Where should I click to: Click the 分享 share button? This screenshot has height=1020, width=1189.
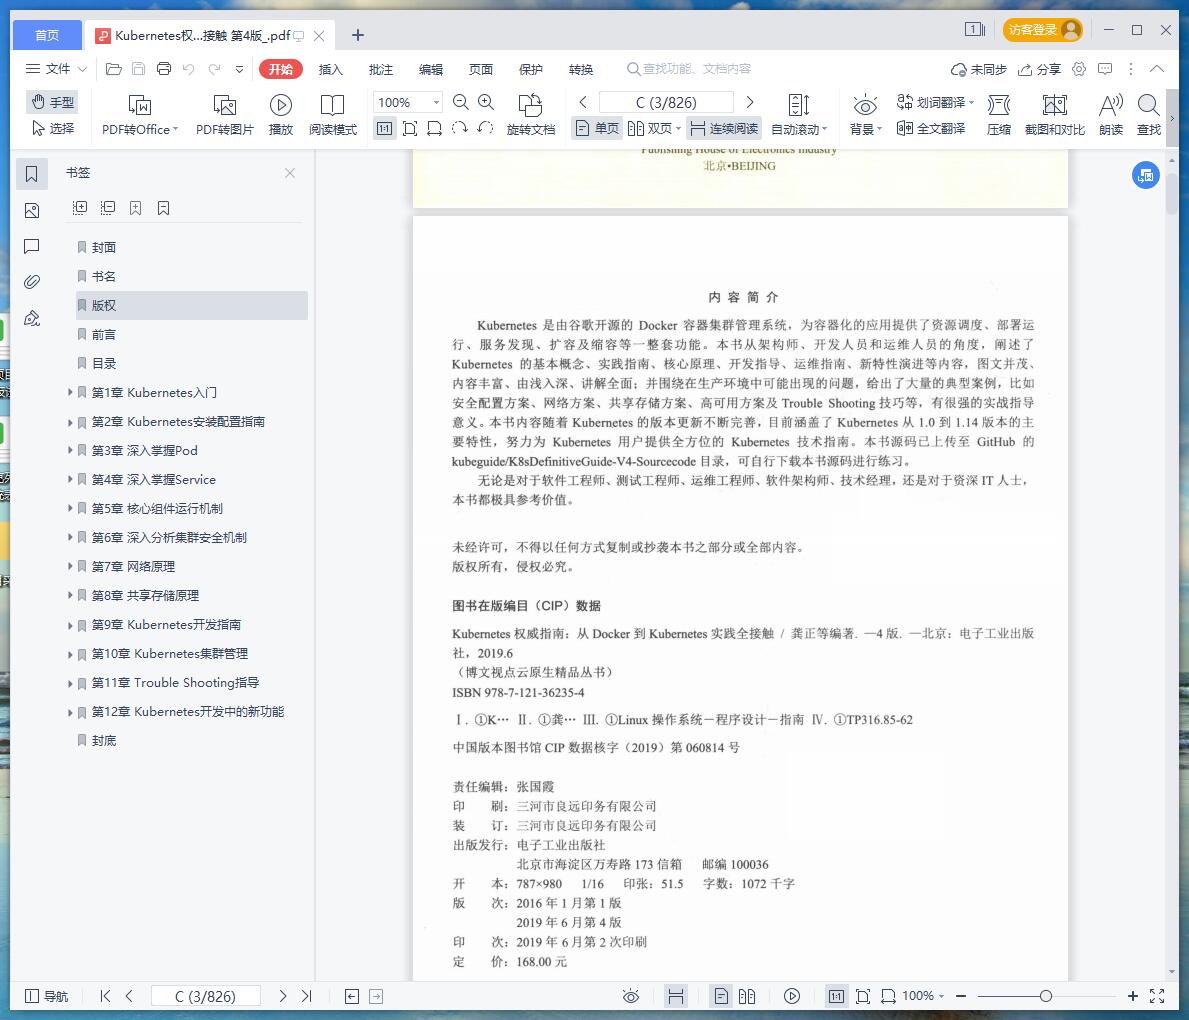point(1040,69)
